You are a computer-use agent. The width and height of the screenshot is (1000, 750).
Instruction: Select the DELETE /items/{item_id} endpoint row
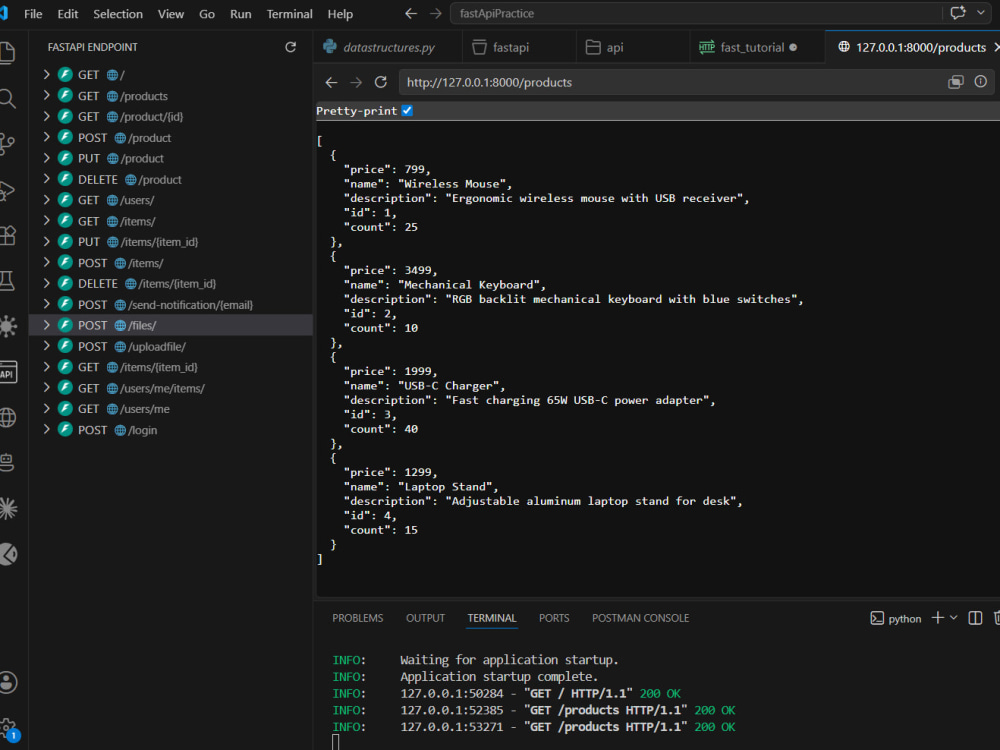(171, 284)
